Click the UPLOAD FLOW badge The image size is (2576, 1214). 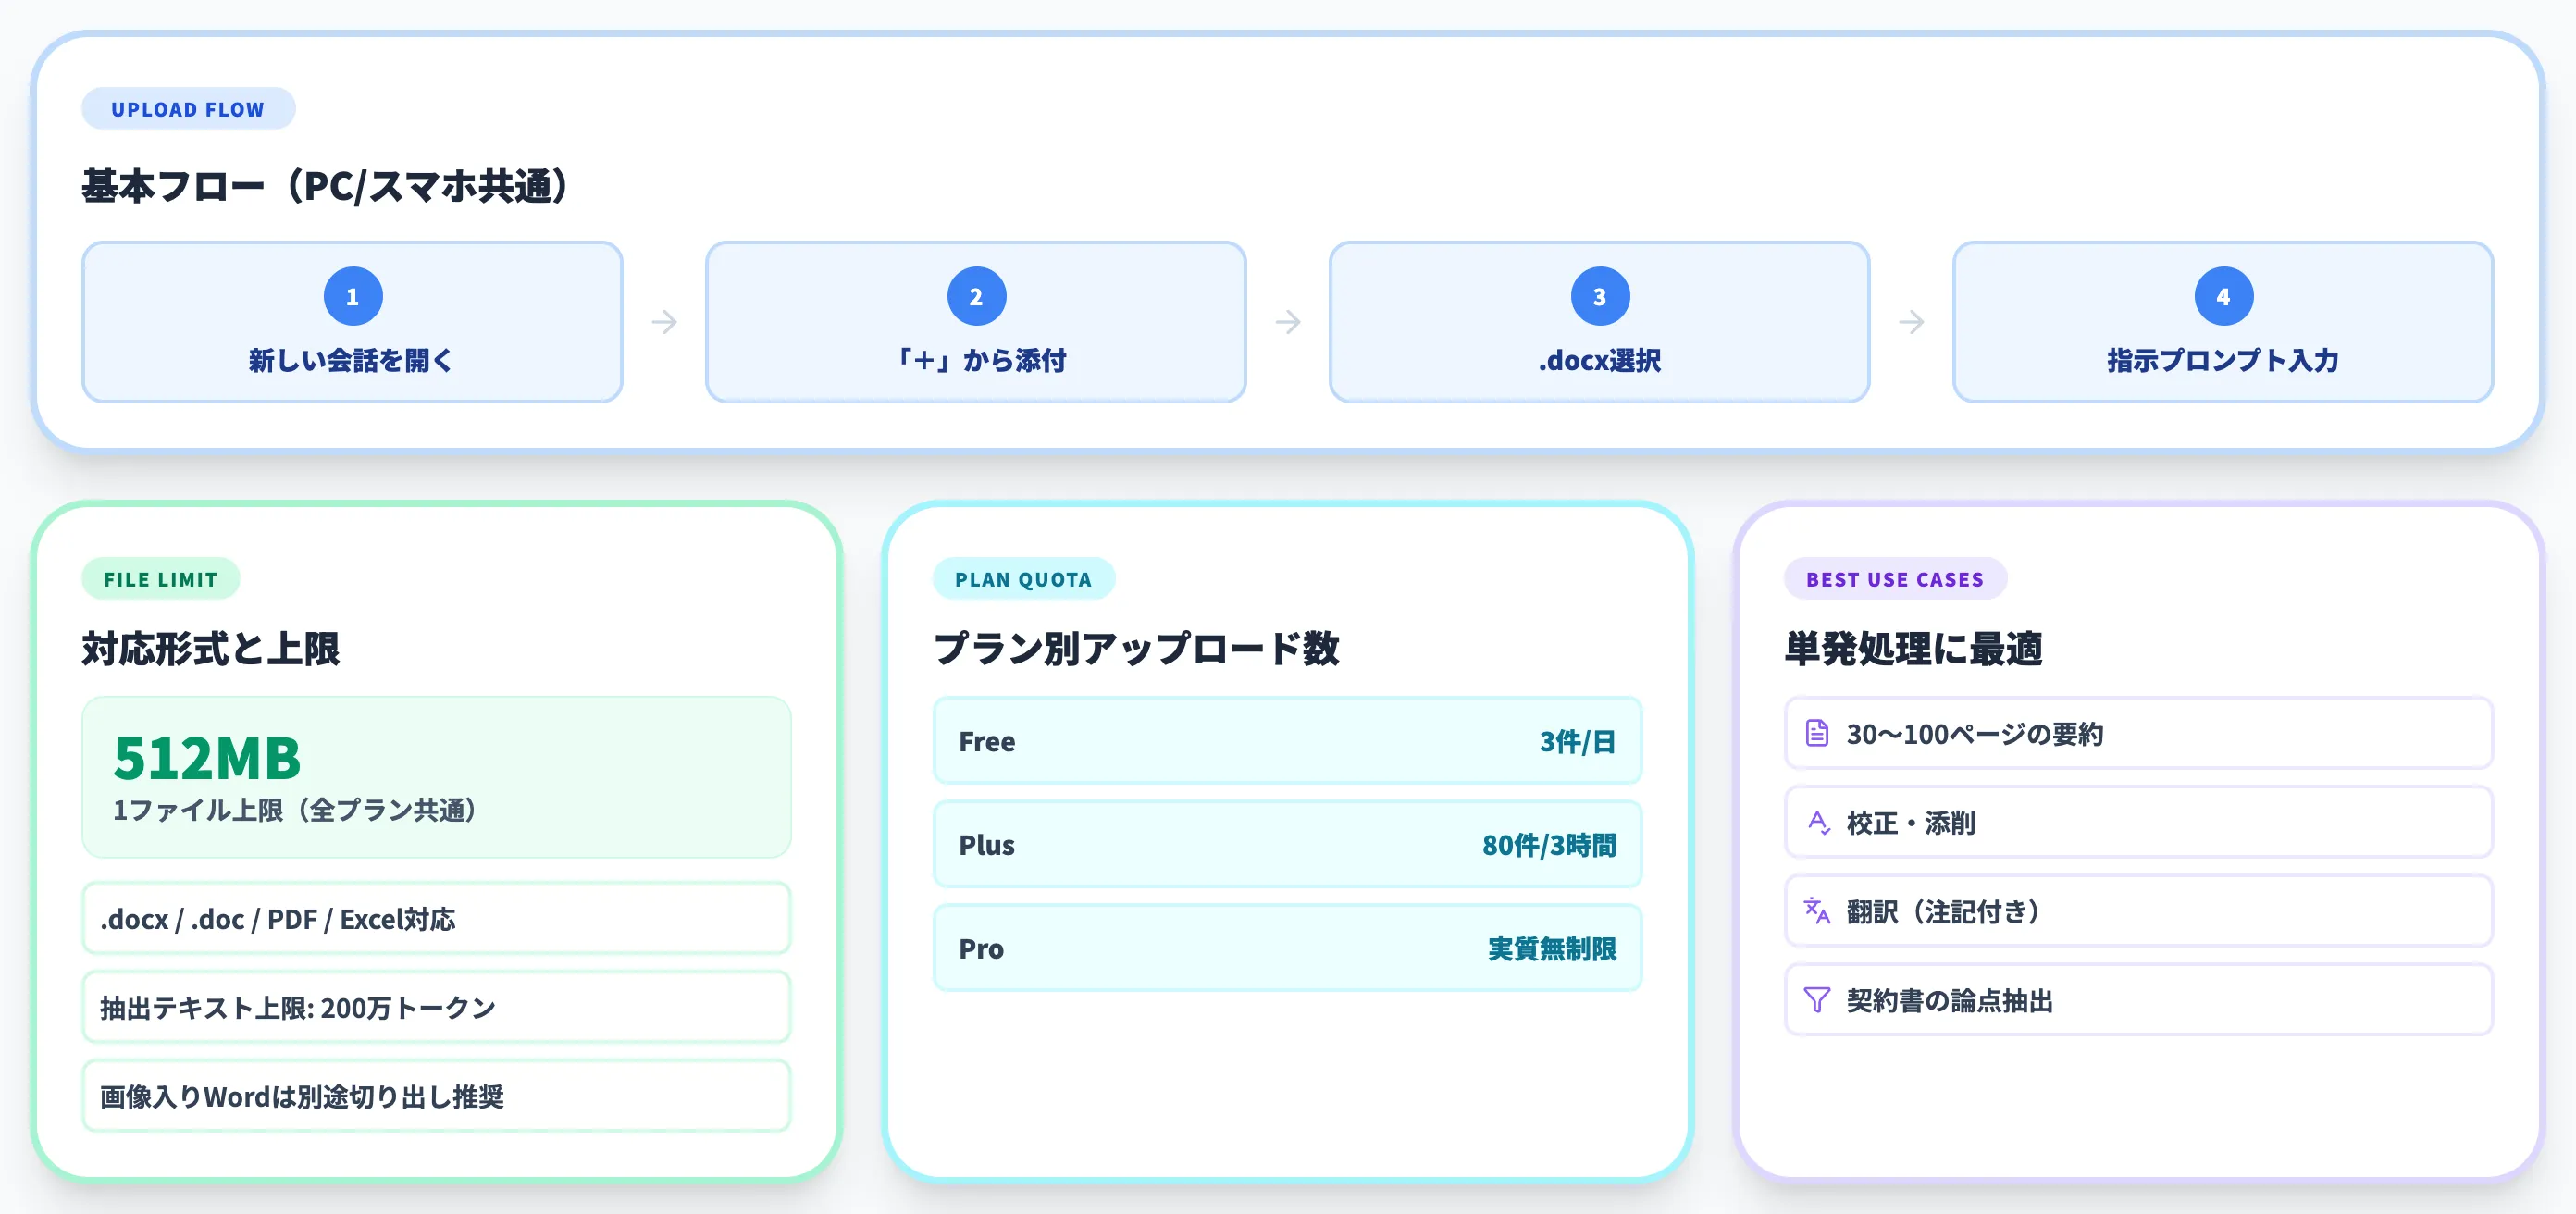tap(188, 109)
